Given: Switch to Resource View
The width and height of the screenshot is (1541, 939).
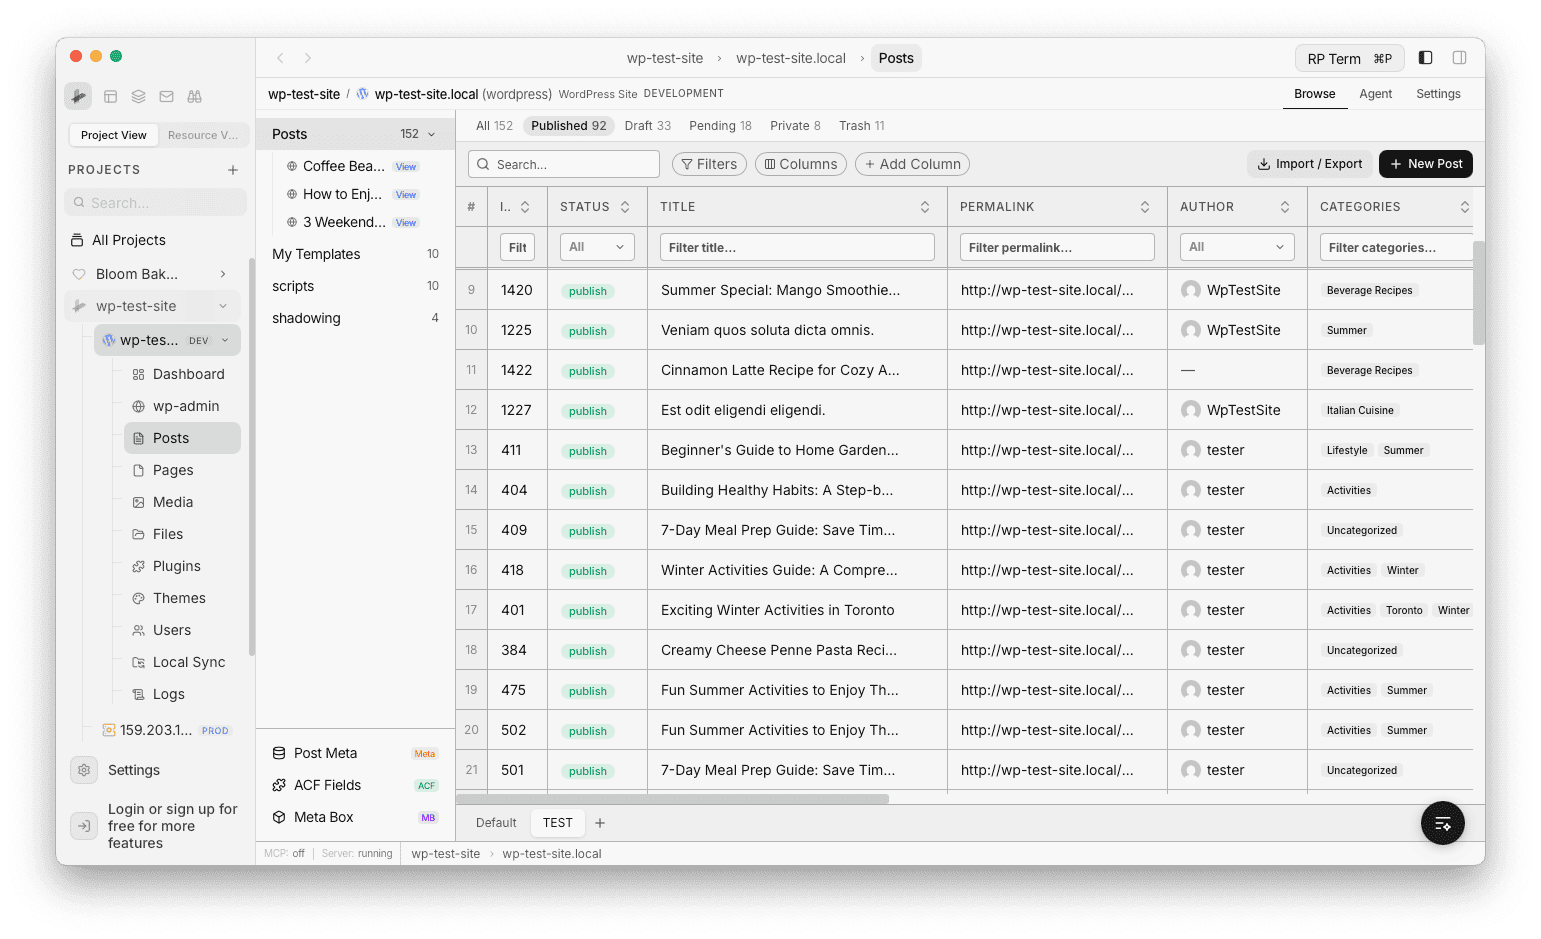Looking at the screenshot, I should [x=203, y=134].
